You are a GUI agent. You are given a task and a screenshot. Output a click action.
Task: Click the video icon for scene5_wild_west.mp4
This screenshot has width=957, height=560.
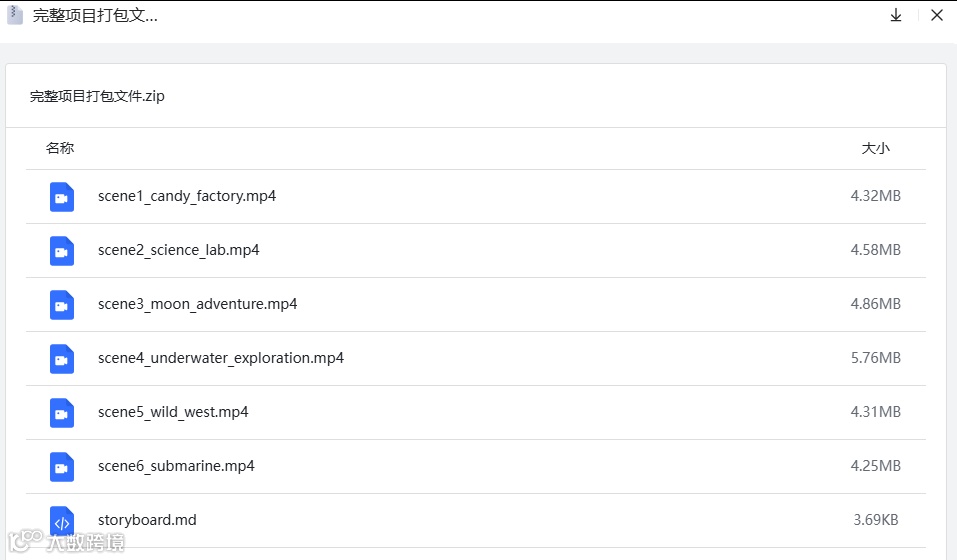tap(62, 413)
